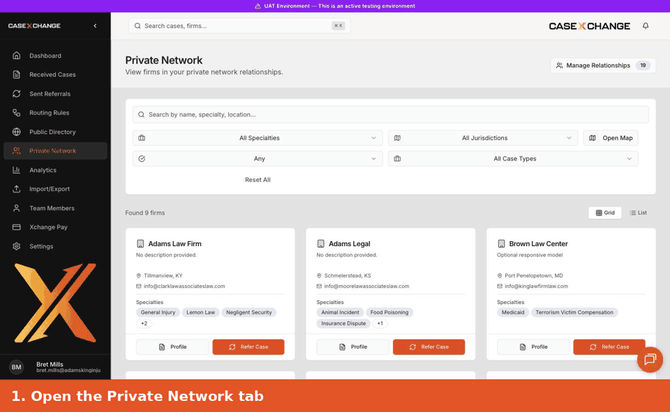The width and height of the screenshot is (670, 412).
Task: Click the Settings gear icon
Action: click(16, 246)
